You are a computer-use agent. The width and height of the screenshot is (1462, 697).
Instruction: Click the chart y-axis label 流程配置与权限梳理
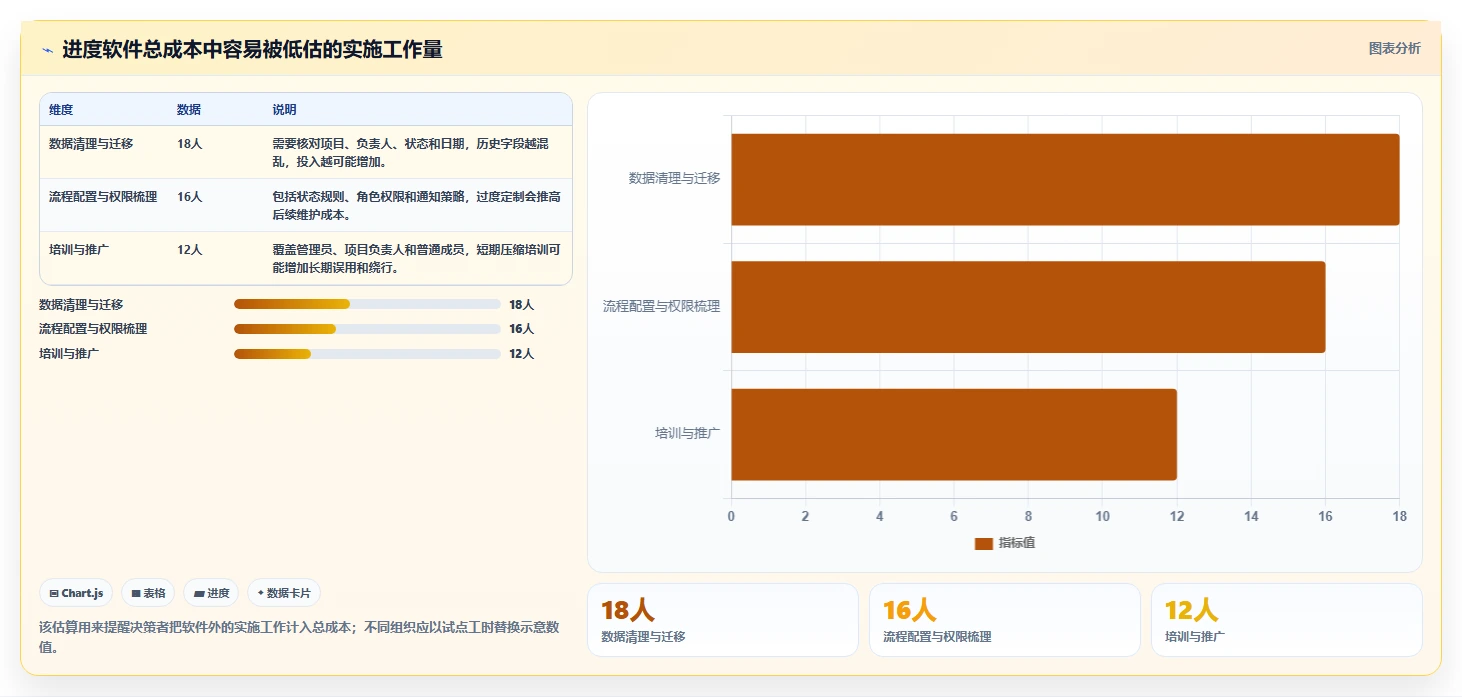coord(661,307)
